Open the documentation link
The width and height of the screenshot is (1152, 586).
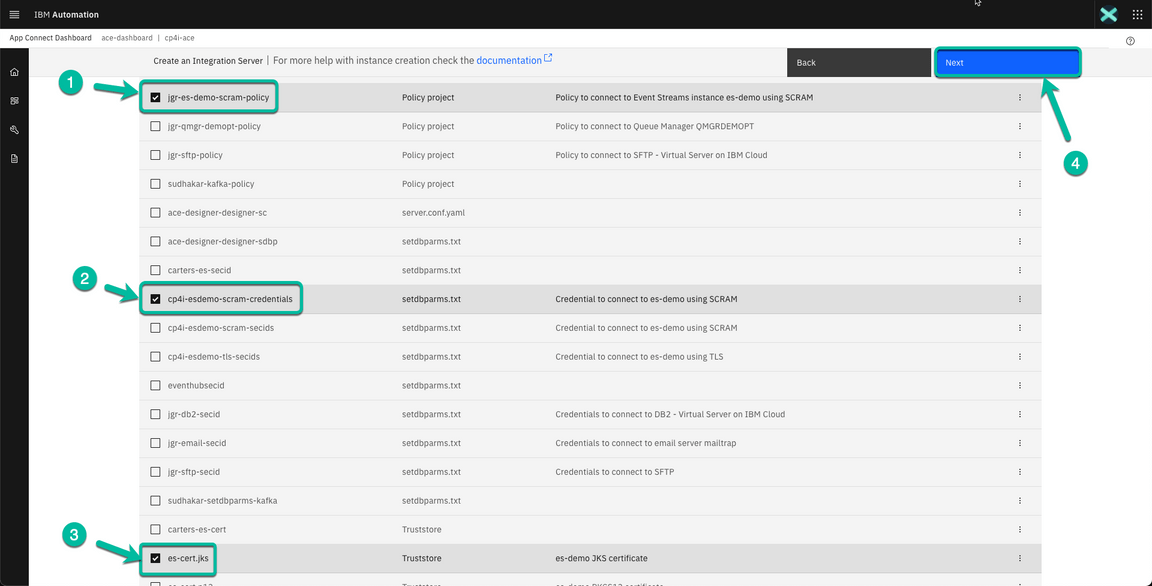[x=510, y=59]
